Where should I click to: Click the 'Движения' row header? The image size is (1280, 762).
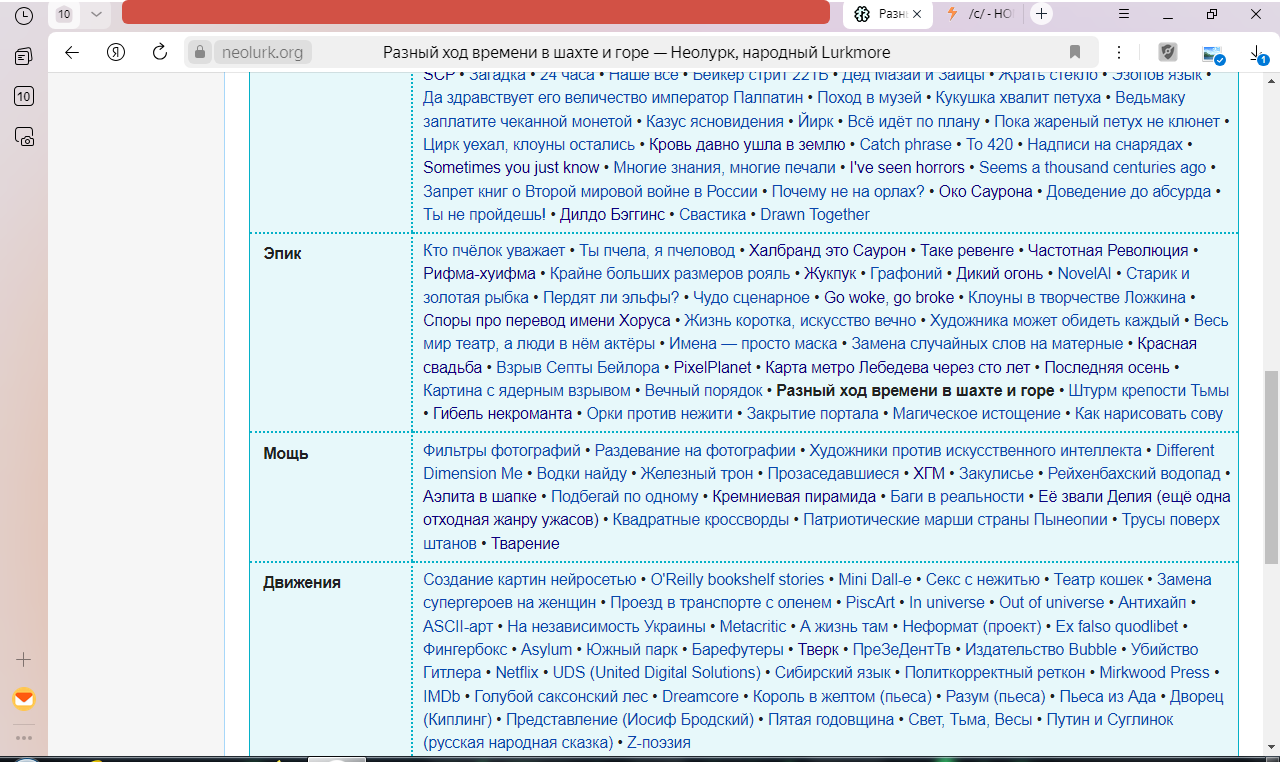click(302, 582)
